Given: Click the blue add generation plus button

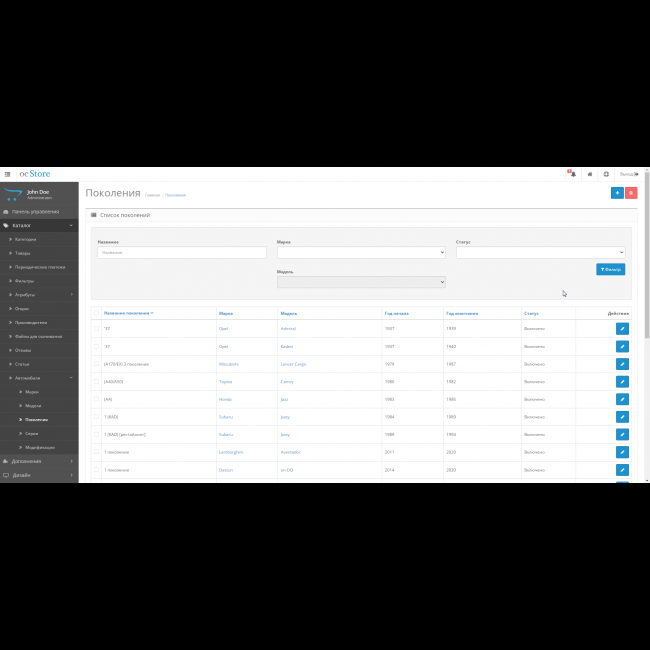Looking at the screenshot, I should pos(617,193).
